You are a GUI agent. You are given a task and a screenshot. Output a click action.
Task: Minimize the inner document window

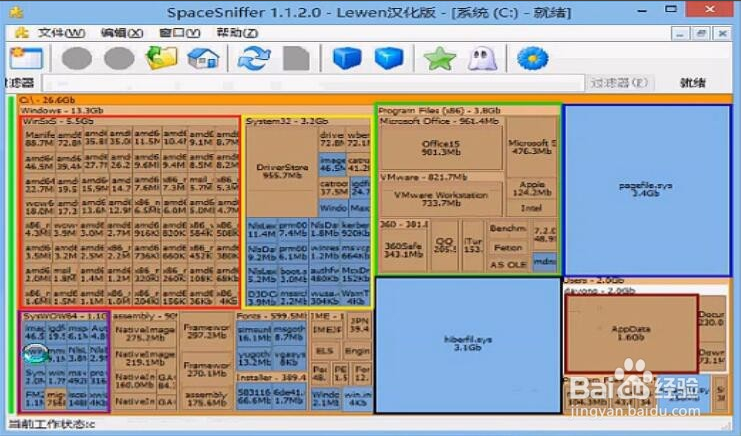click(x=680, y=34)
